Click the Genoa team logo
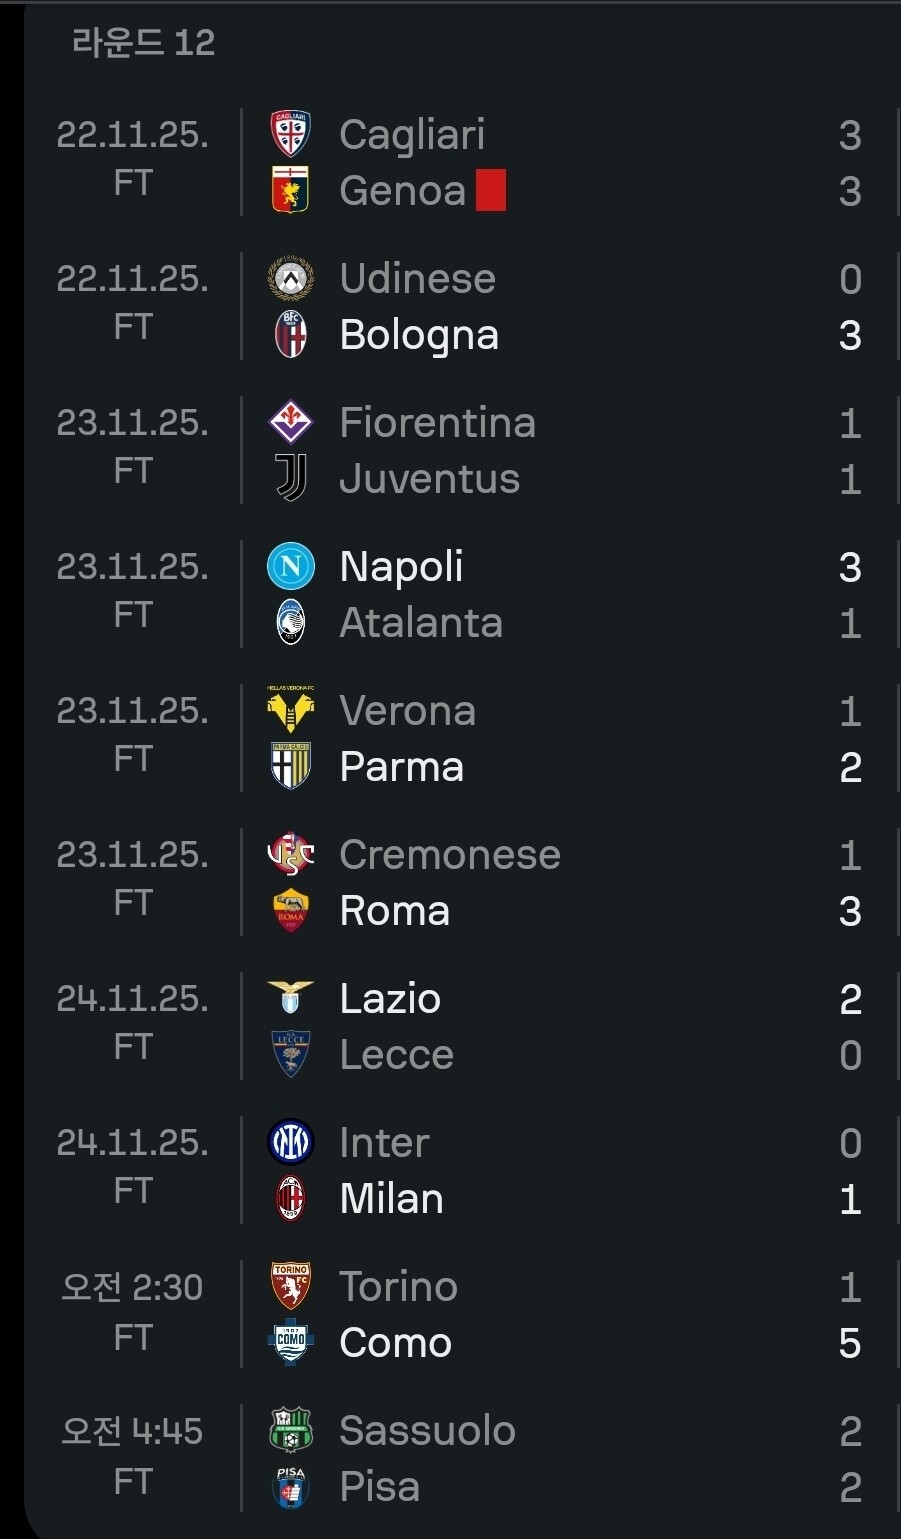The height and width of the screenshot is (1539, 901). tap(291, 191)
